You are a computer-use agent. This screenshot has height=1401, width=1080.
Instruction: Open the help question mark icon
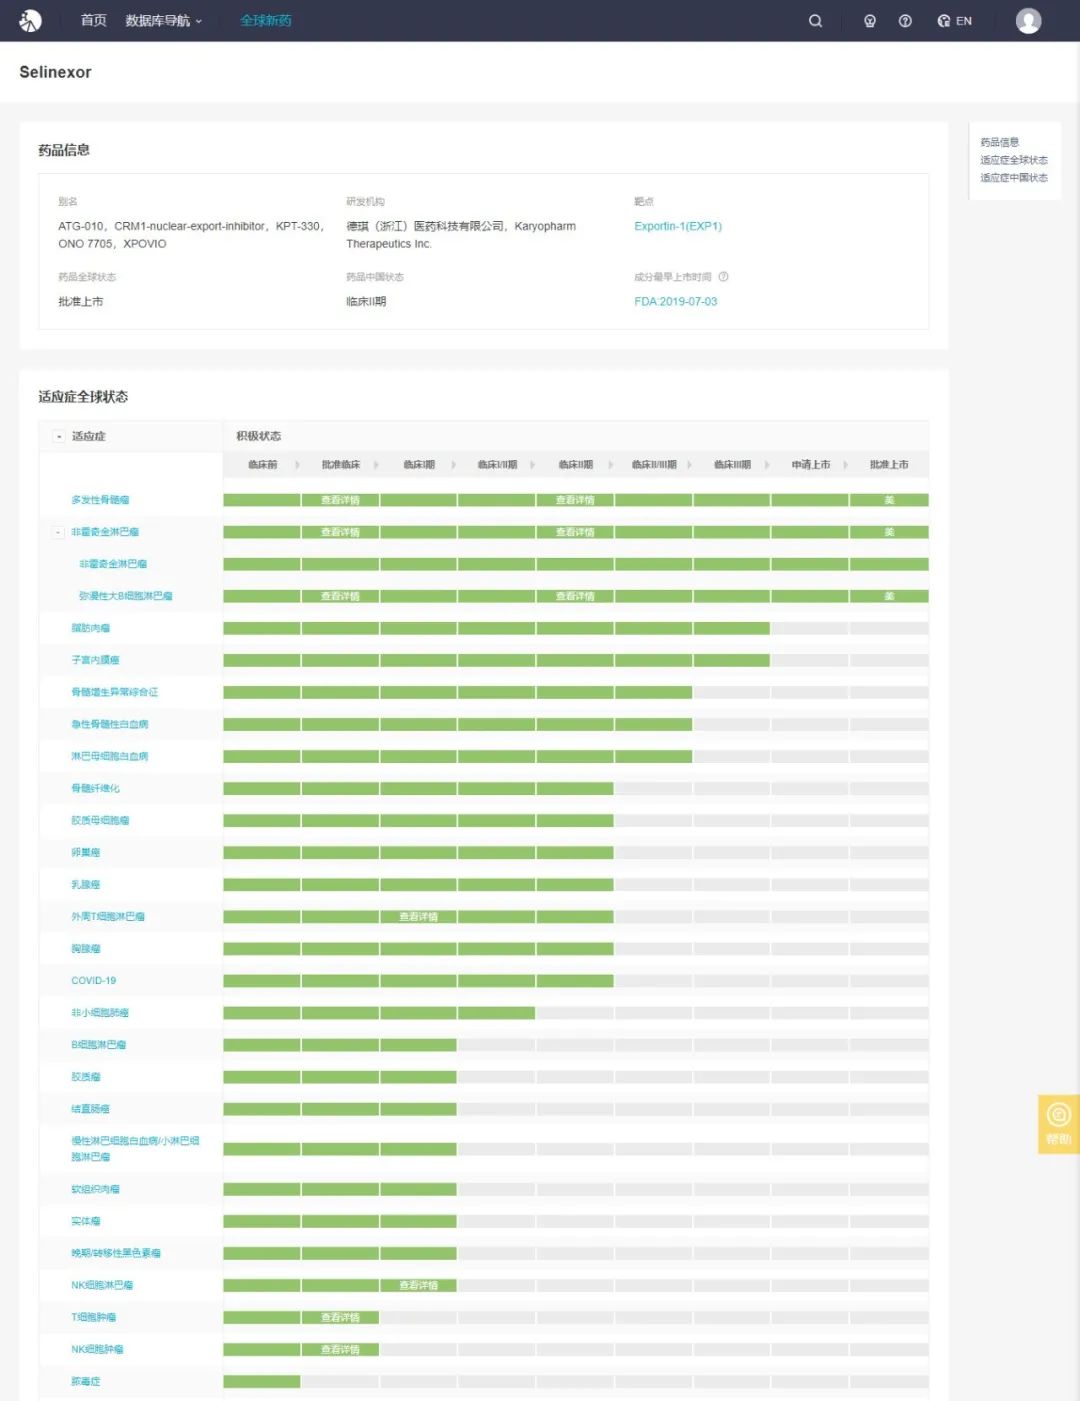pos(905,21)
